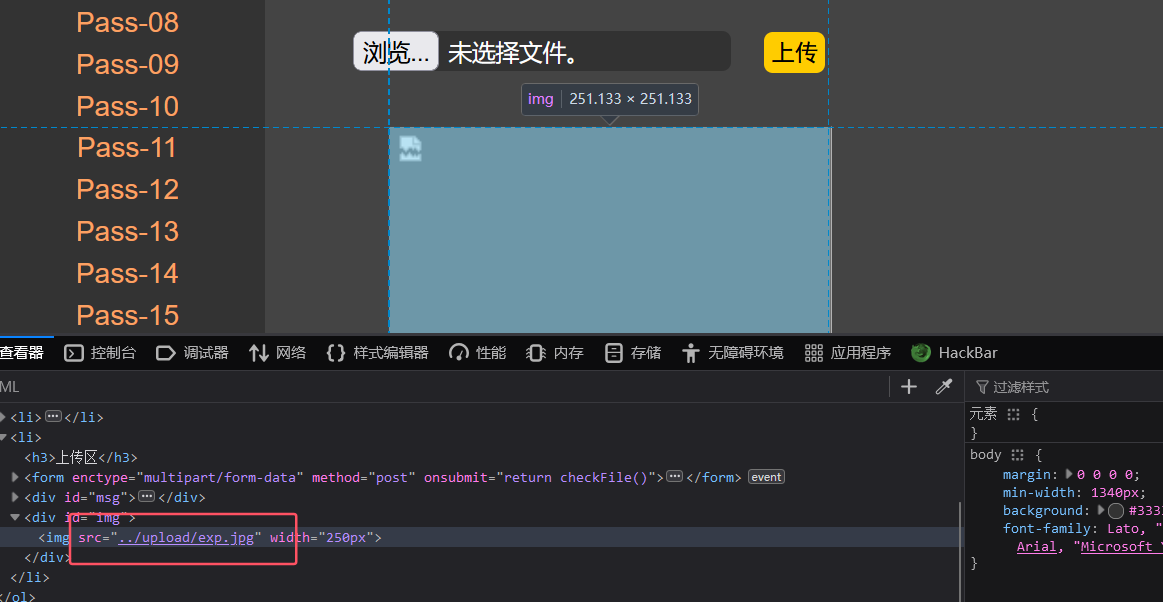Click the console tab icon
Image resolution: width=1163 pixels, height=602 pixels.
click(74, 353)
